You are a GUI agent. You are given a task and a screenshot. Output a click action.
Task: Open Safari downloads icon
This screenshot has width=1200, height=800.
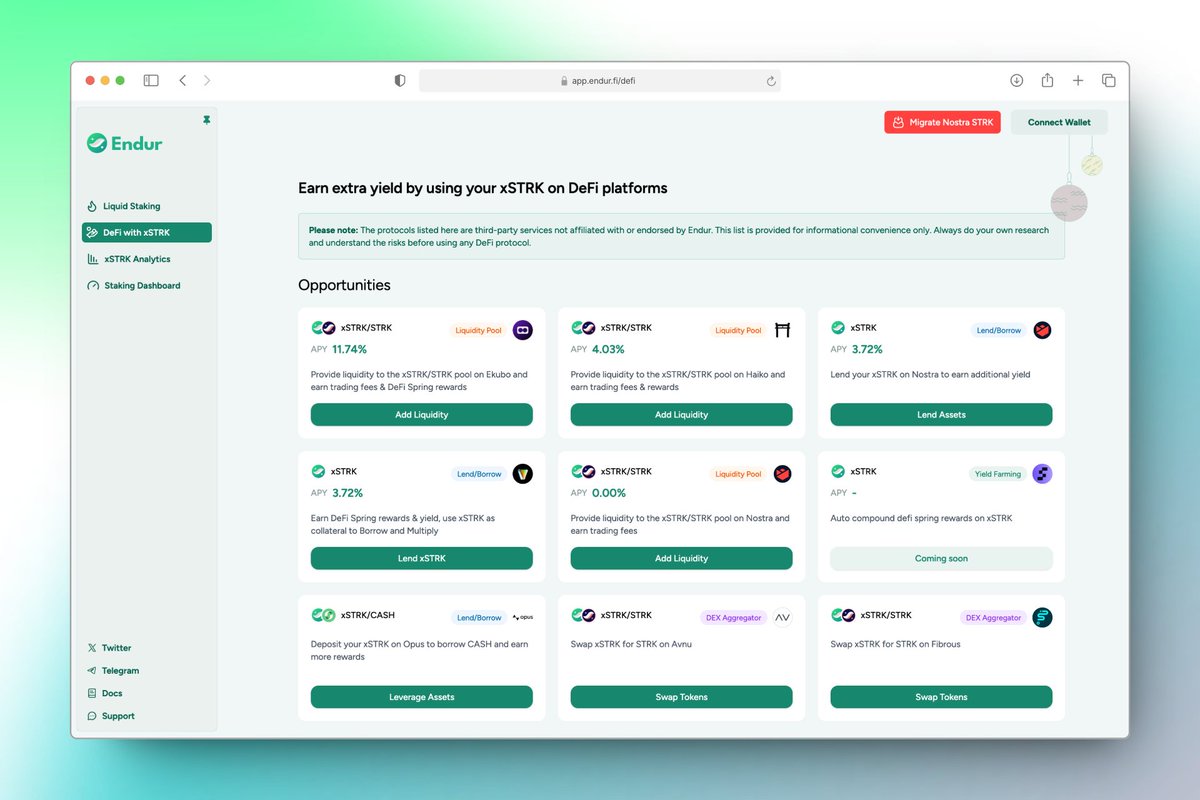pyautogui.click(x=1016, y=80)
